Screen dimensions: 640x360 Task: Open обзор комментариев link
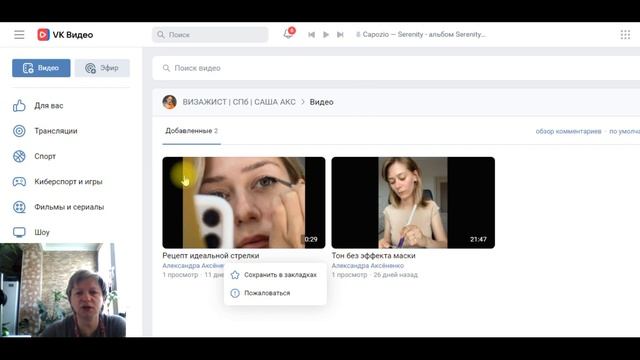coord(568,131)
